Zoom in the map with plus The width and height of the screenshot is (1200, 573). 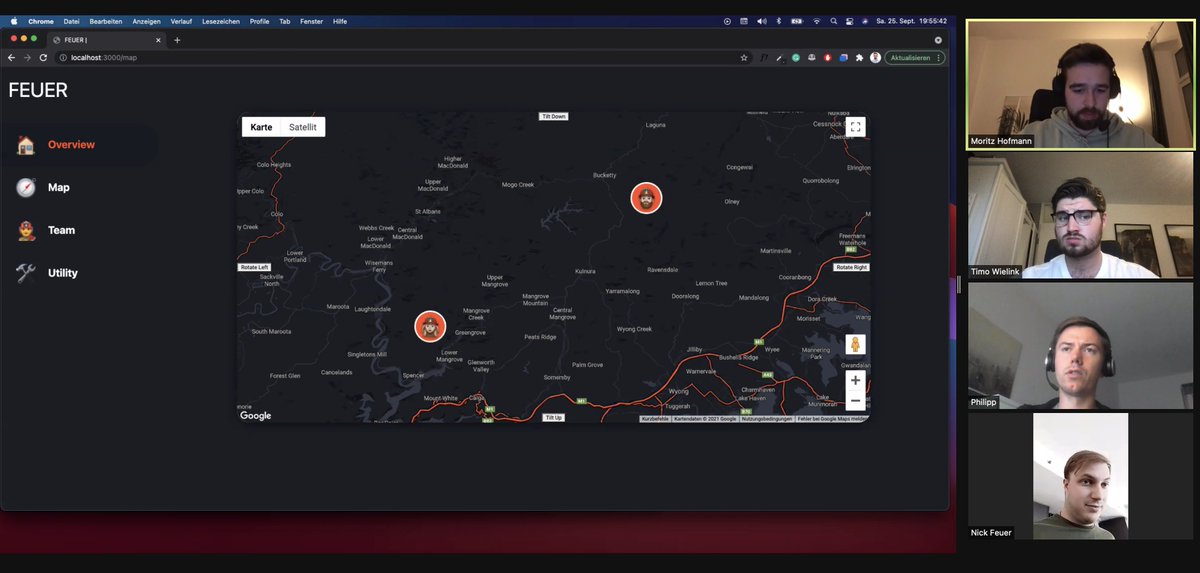[855, 380]
